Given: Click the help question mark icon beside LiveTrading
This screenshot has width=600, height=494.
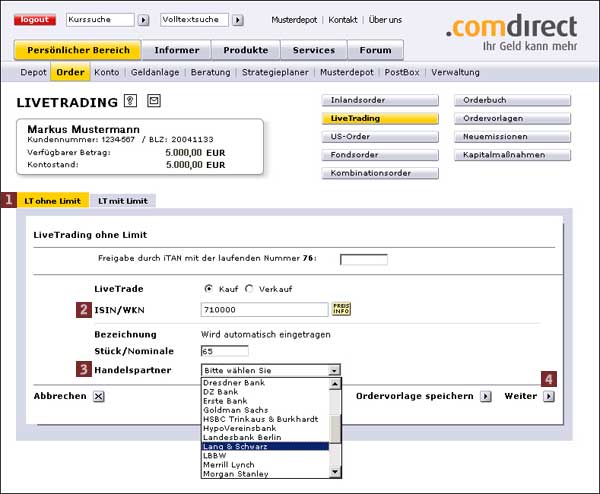Looking at the screenshot, I should pyautogui.click(x=130, y=101).
